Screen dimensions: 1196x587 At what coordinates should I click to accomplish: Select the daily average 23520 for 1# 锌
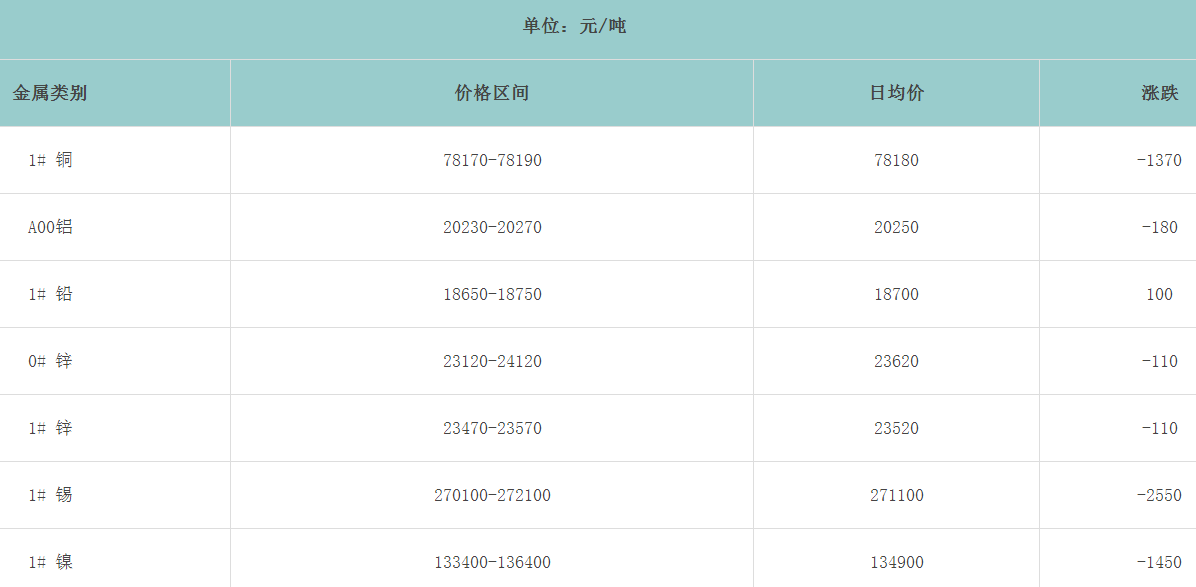[896, 428]
